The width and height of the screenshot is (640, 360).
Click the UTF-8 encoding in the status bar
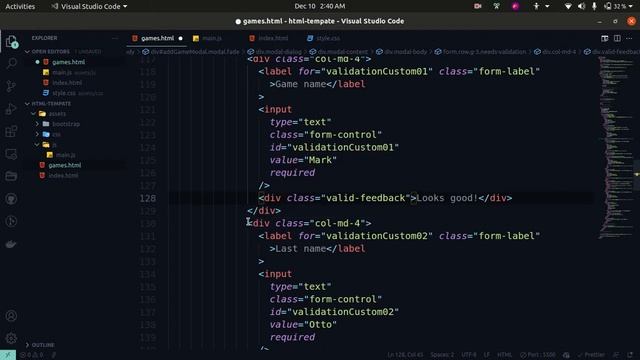pyautogui.click(x=469, y=355)
